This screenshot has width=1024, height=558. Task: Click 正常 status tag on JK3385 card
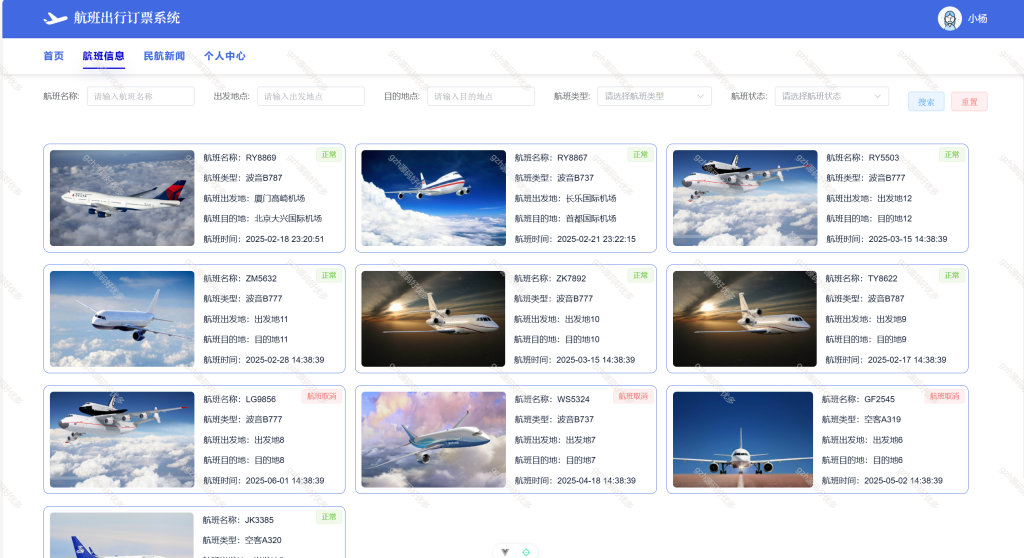[329, 517]
